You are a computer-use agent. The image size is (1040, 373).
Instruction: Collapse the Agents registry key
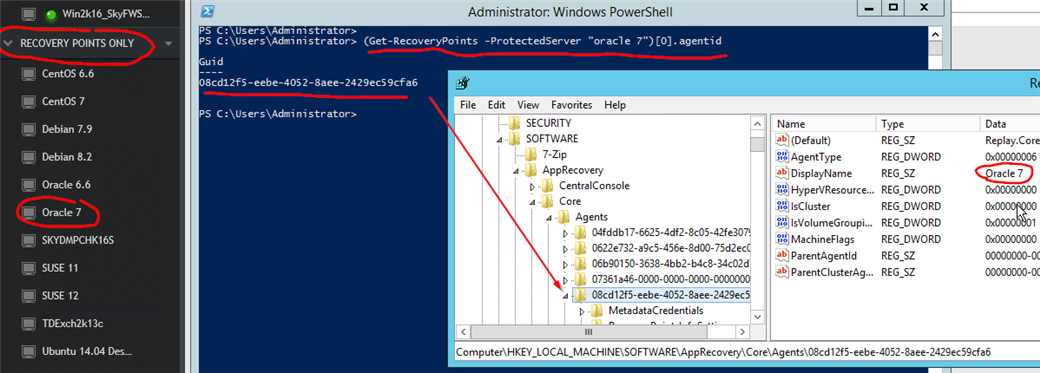[550, 218]
